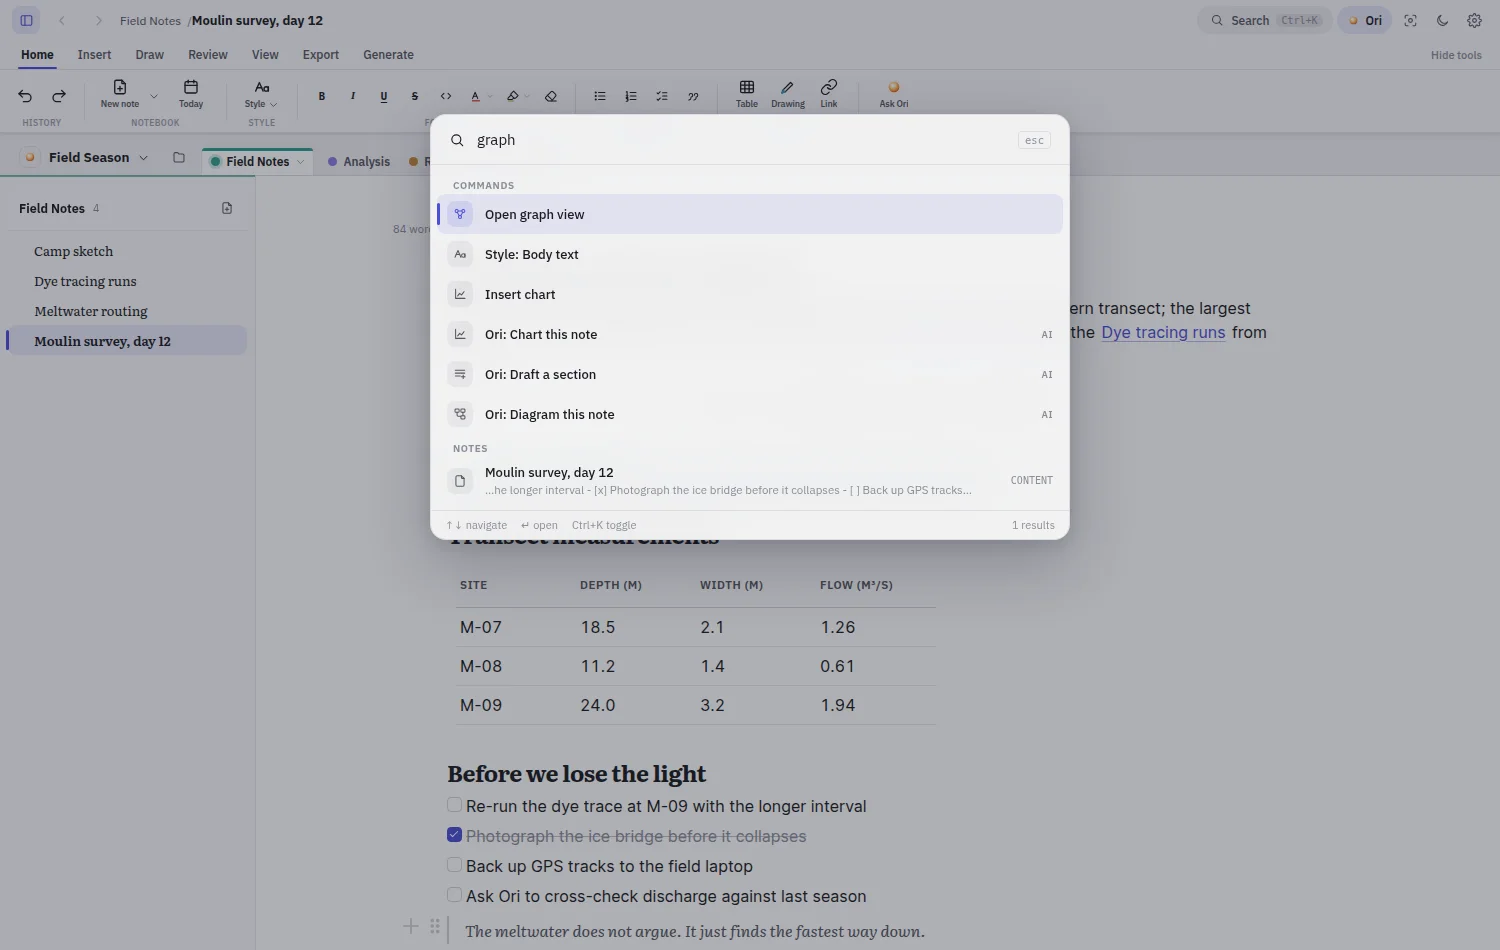Toggle the sidebar panel icon
1500x950 pixels.
(27, 20)
